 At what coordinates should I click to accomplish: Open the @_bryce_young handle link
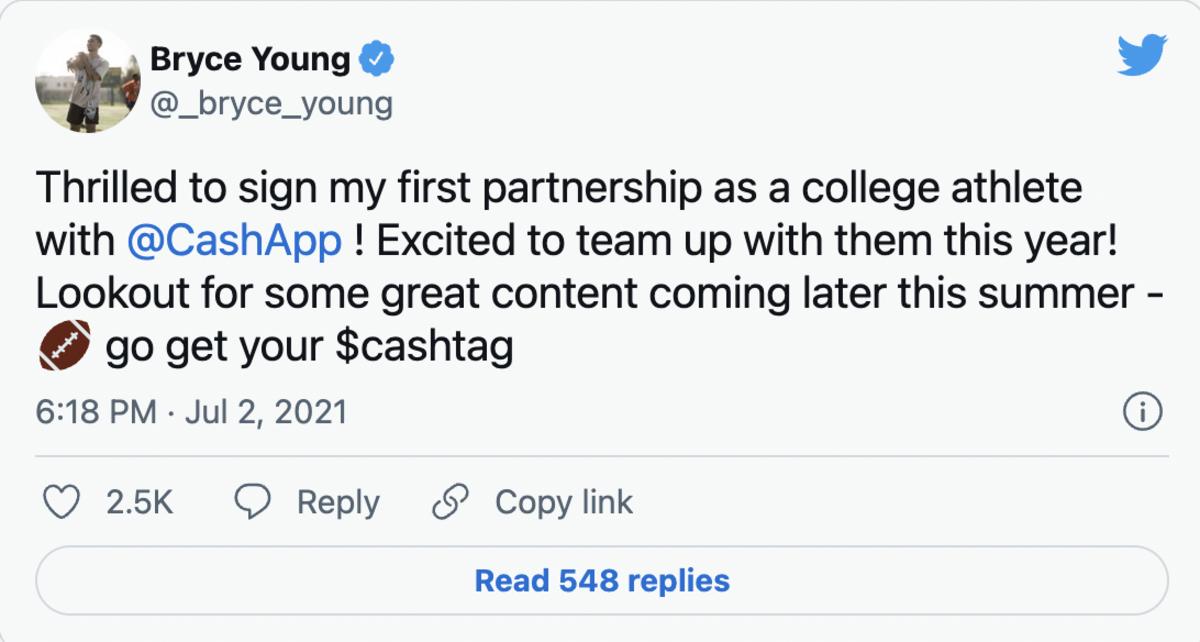(271, 103)
